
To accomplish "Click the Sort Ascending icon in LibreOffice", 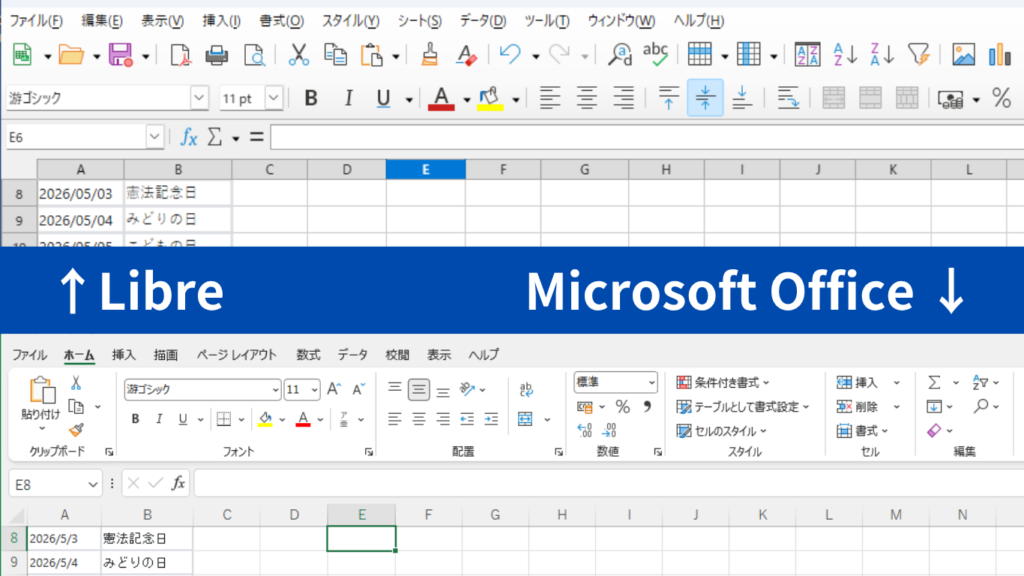I will click(x=845, y=56).
